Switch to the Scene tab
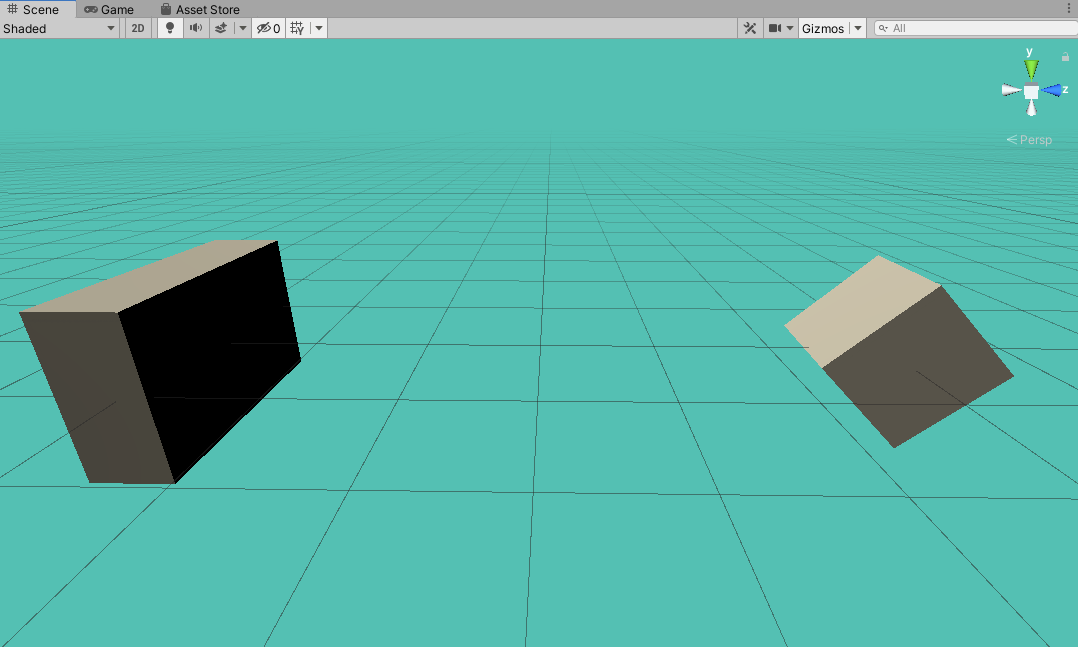Viewport: 1078px width, 647px height. (33, 10)
